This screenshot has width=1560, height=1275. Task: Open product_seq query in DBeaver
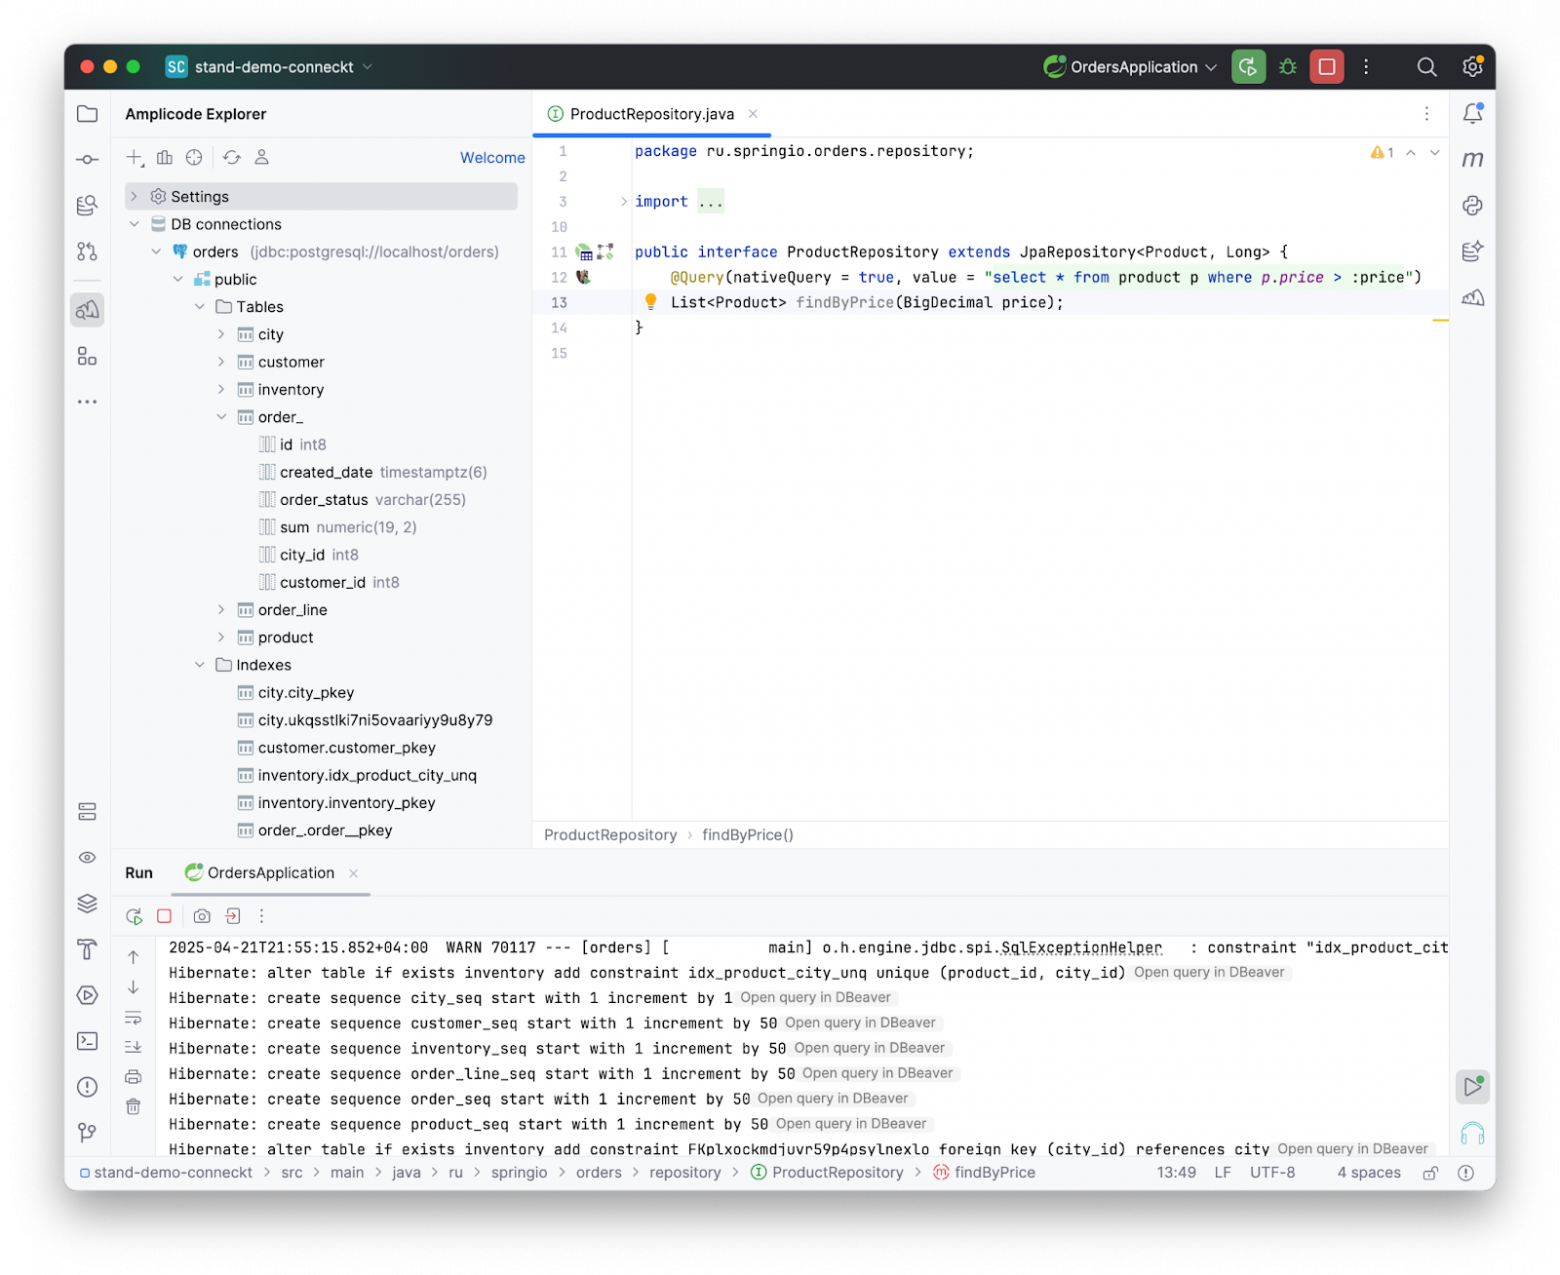pyautogui.click(x=851, y=1123)
